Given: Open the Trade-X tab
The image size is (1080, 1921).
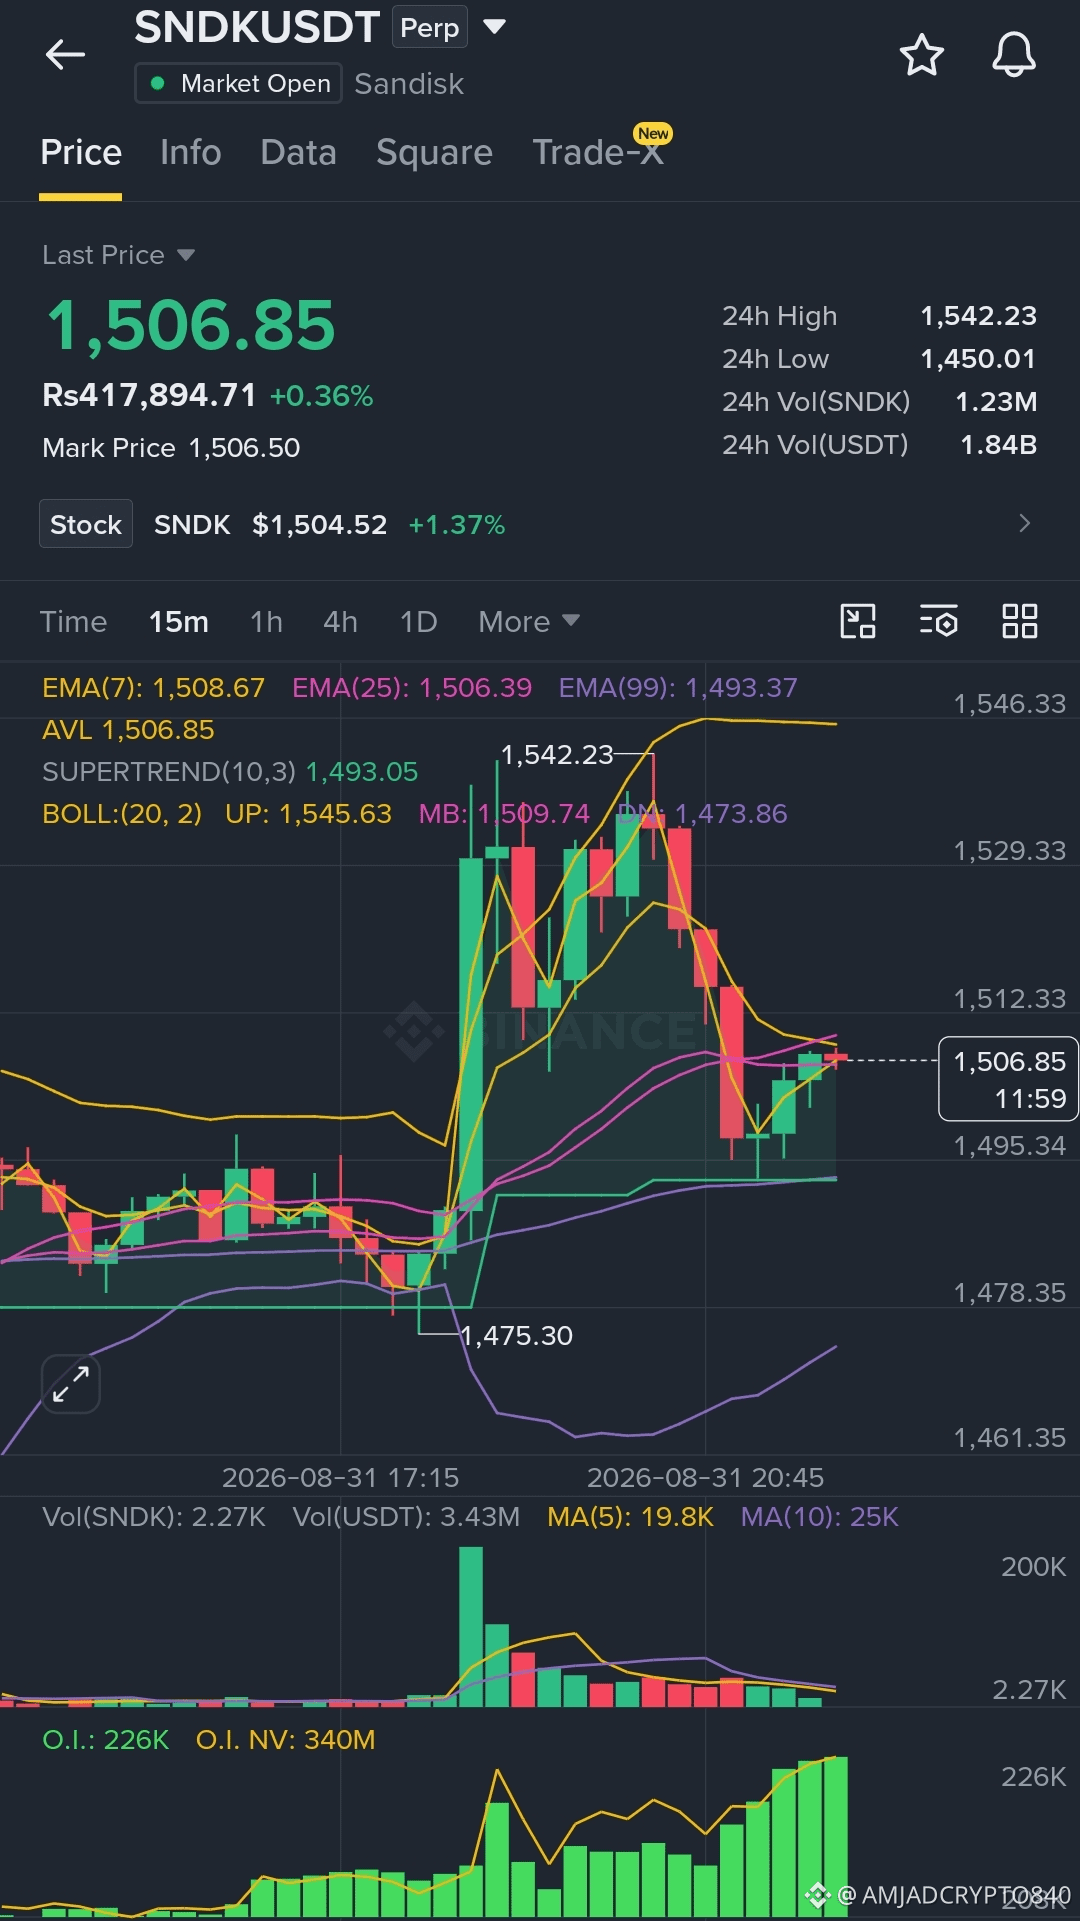Looking at the screenshot, I should 598,152.
